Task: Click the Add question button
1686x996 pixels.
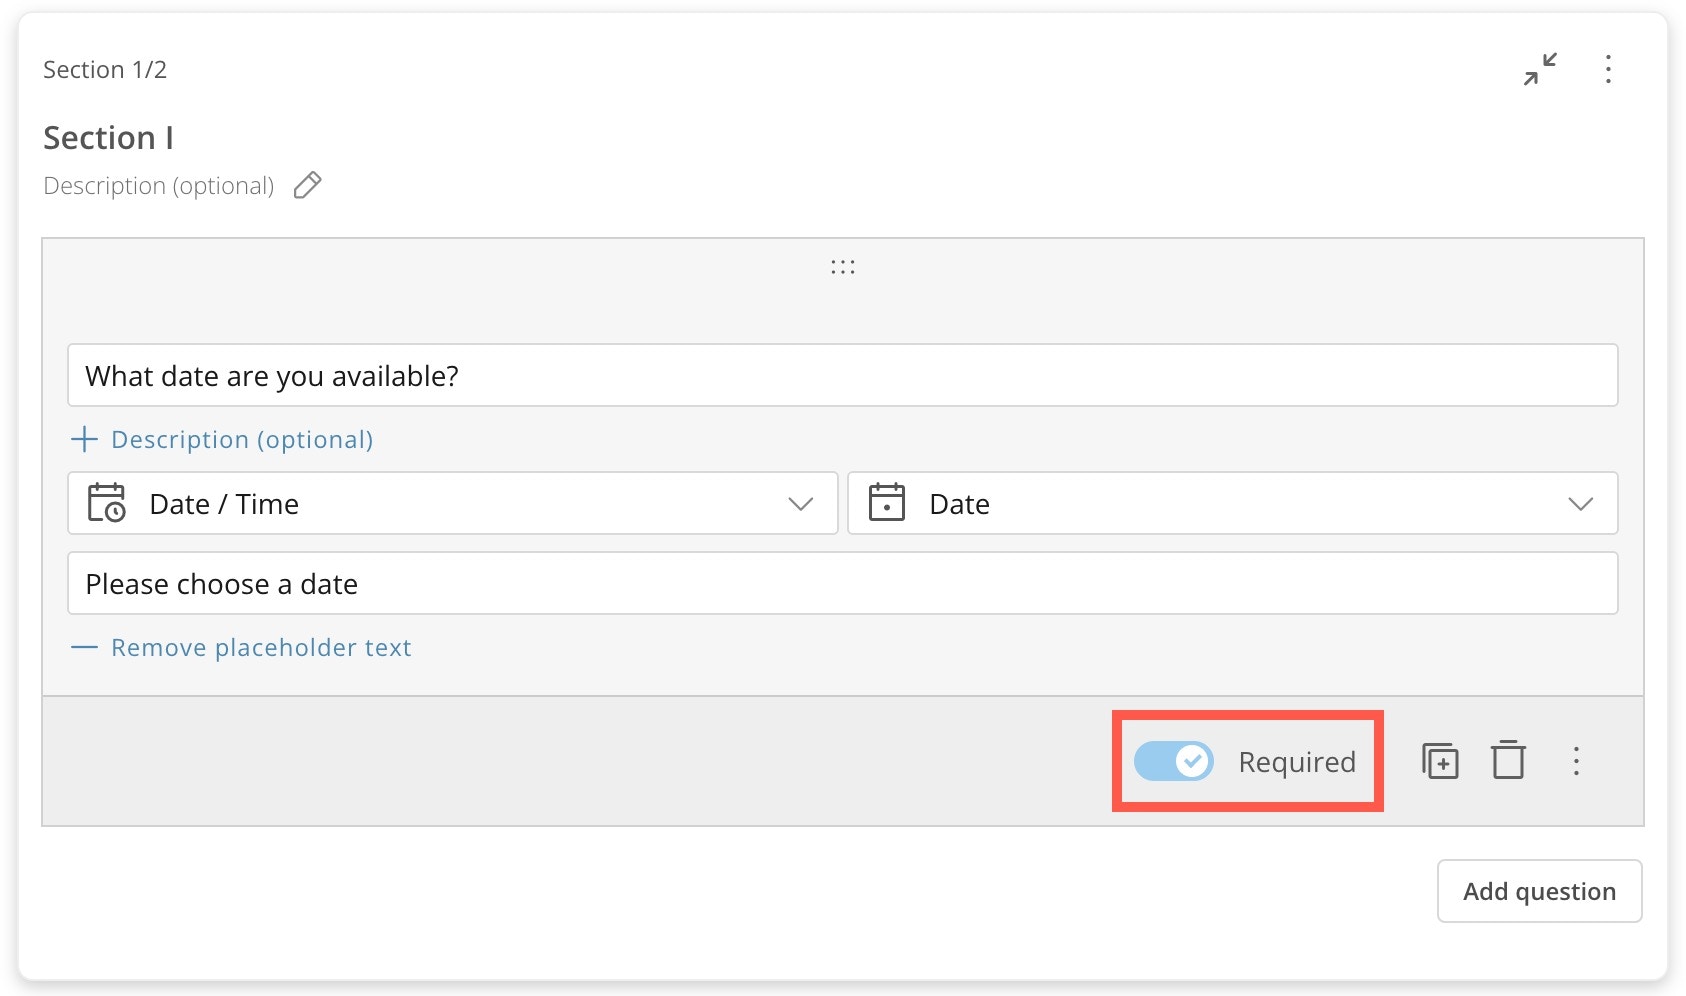Action: coord(1540,891)
